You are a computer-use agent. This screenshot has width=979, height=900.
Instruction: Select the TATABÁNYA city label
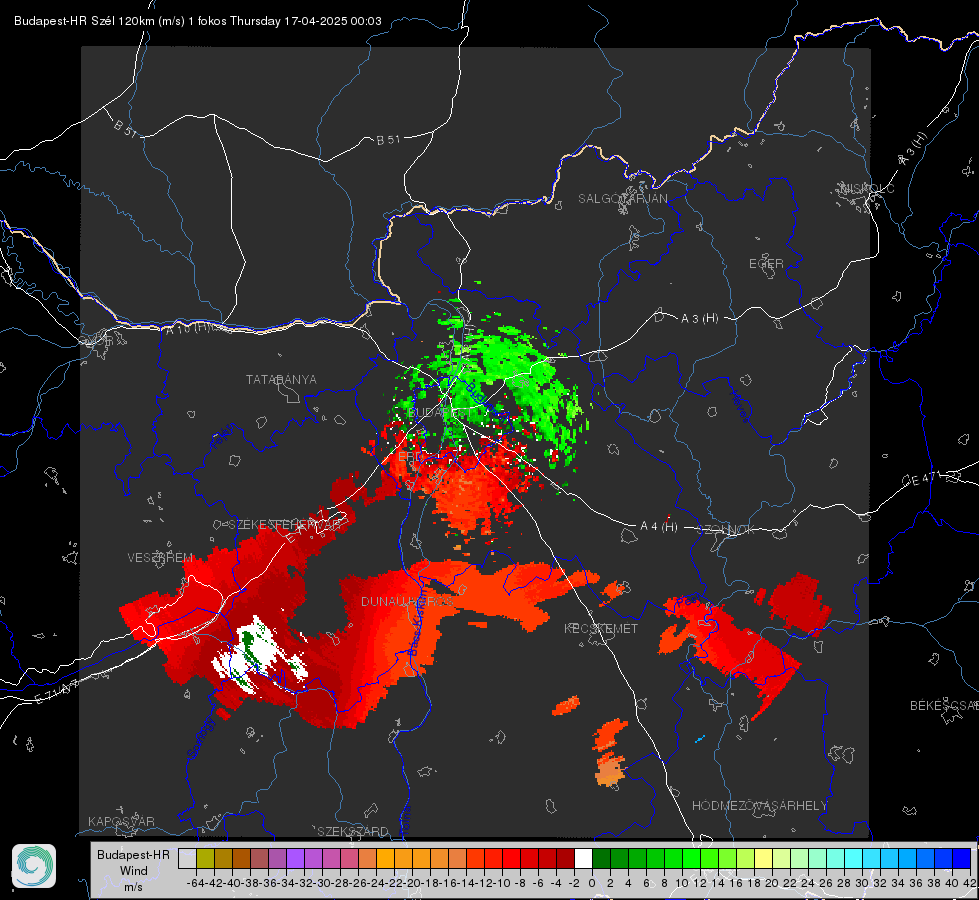(281, 380)
